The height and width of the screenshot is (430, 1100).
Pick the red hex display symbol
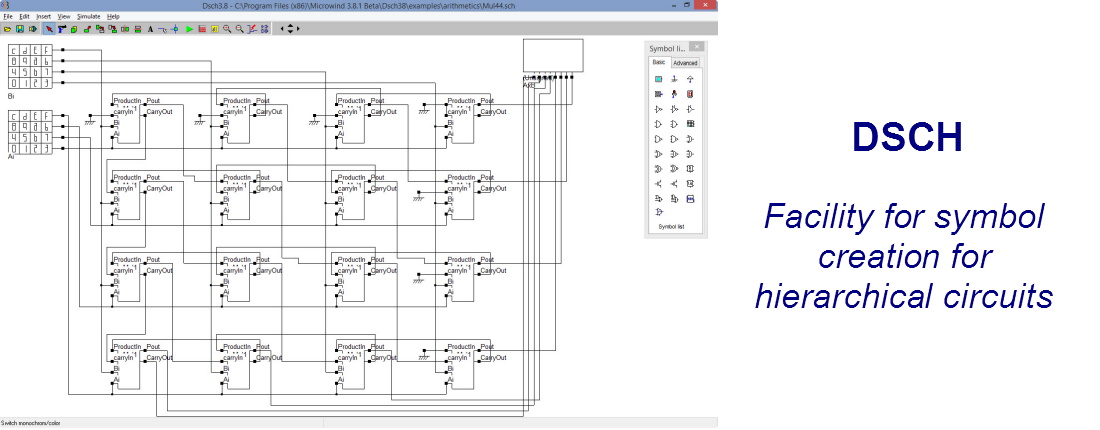[690, 94]
